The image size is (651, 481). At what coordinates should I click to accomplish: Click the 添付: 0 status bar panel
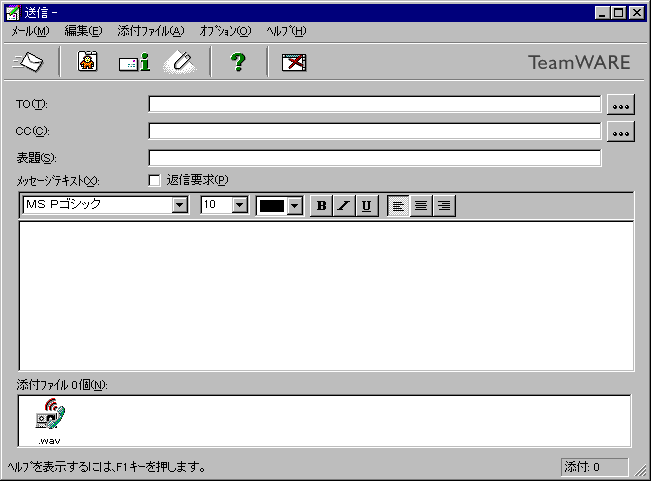[594, 467]
